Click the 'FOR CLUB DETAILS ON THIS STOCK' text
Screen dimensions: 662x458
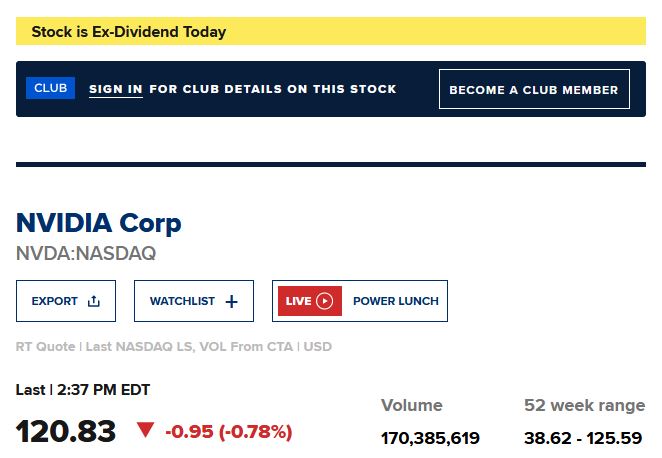(273, 89)
